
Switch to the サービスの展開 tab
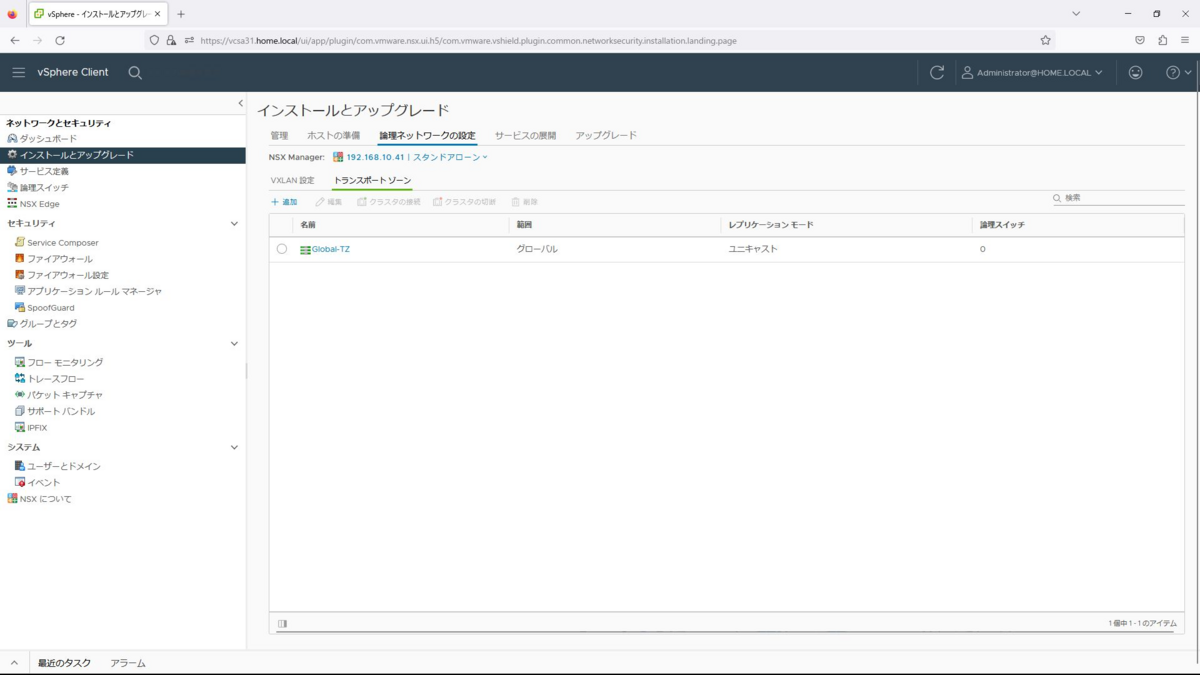[x=525, y=135]
